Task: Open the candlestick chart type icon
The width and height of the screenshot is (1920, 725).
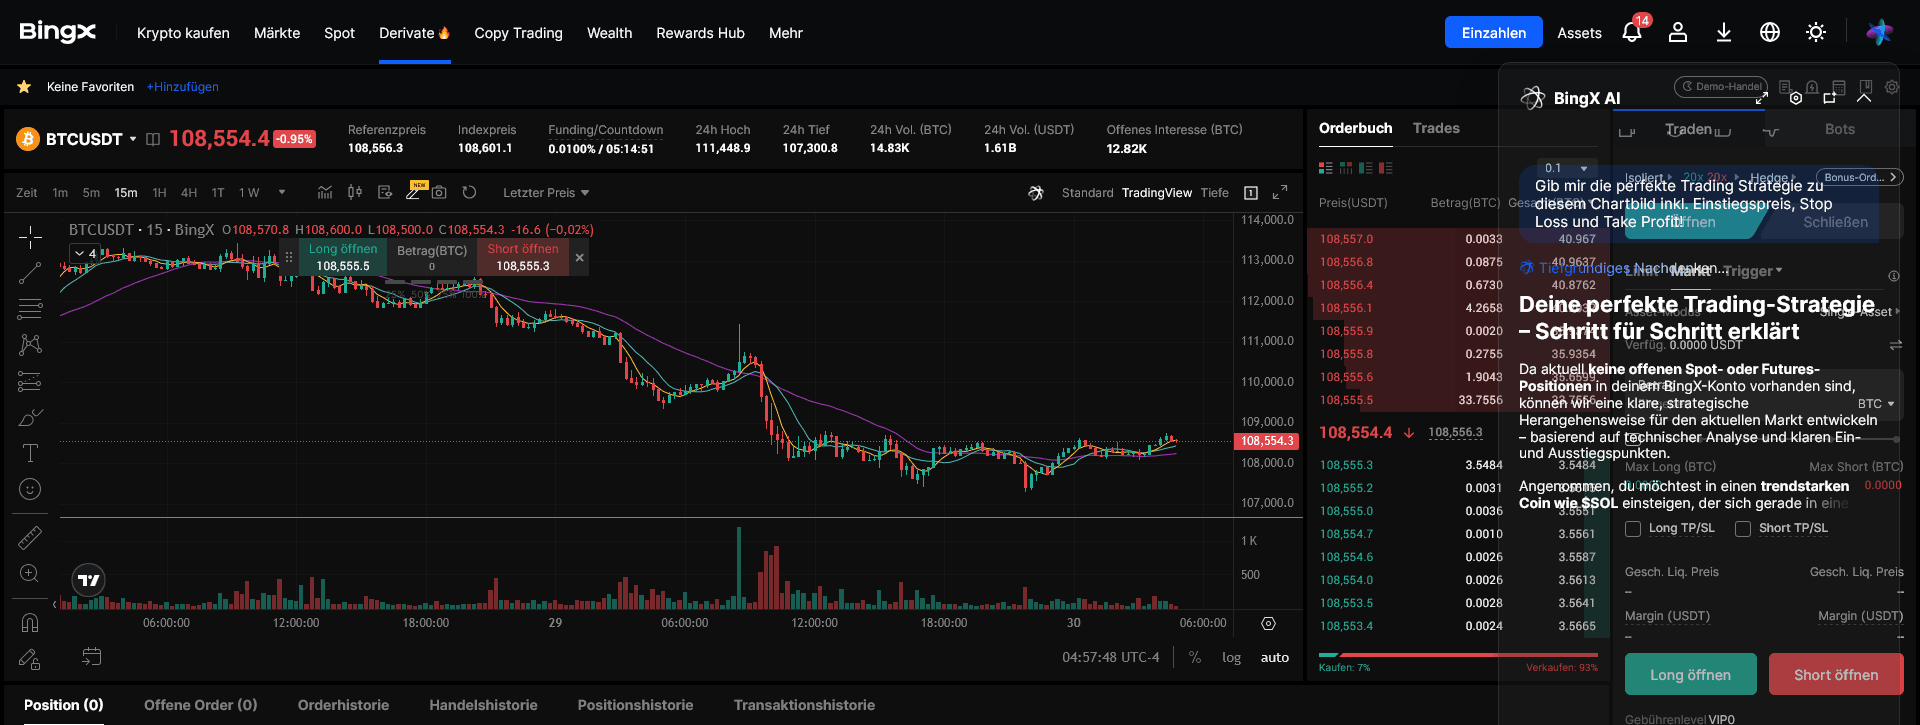Action: (x=355, y=192)
